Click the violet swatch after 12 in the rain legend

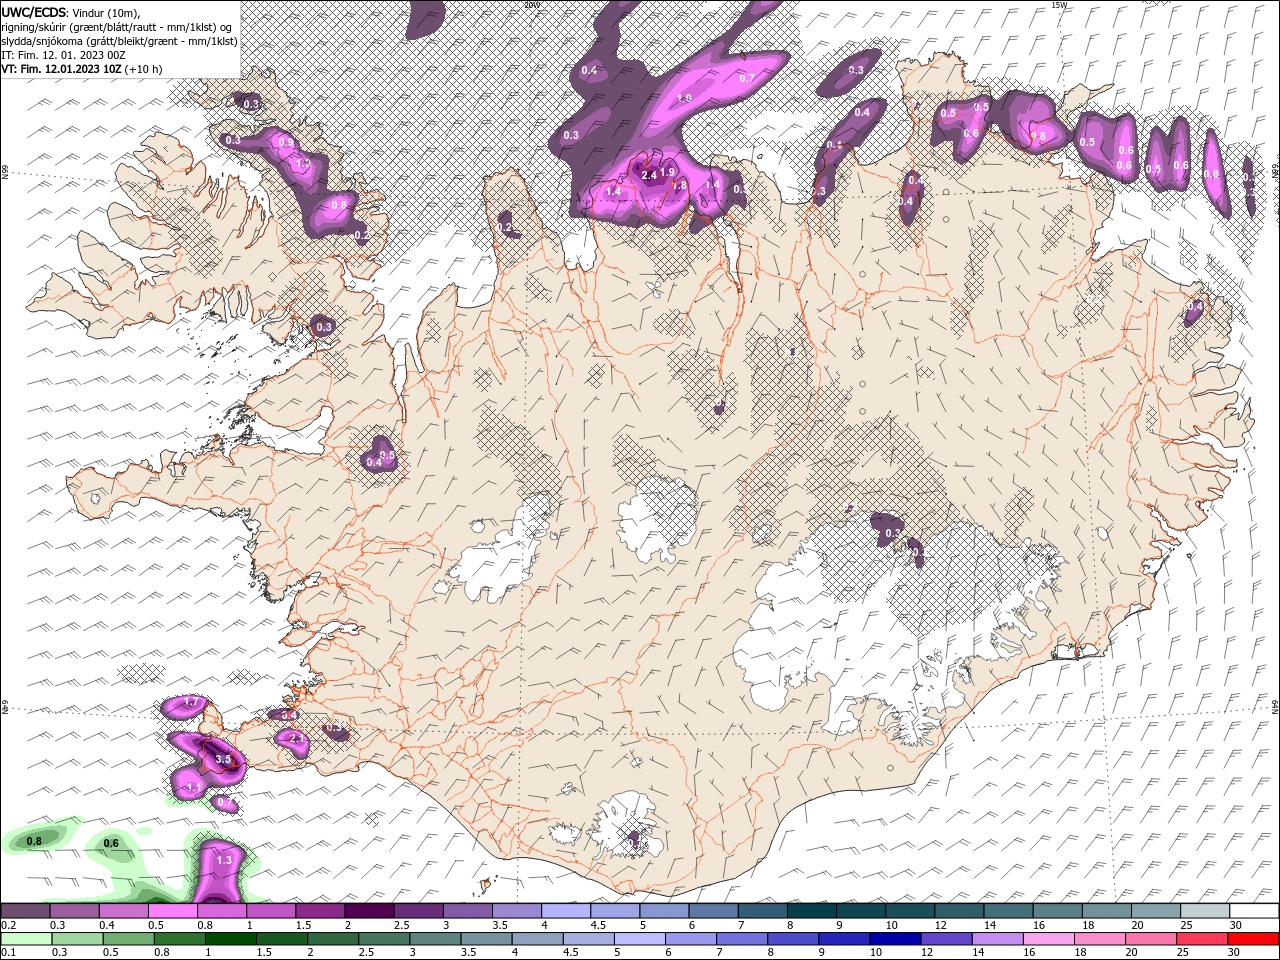[x=946, y=939]
